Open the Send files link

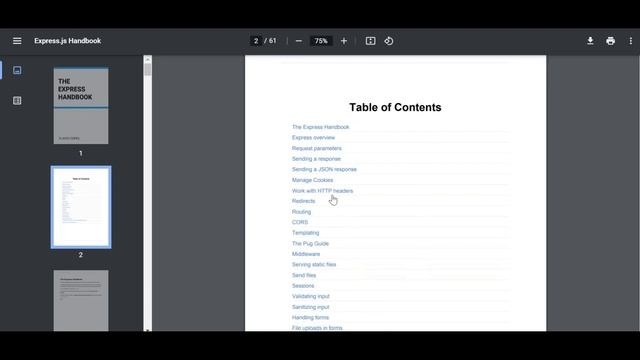(304, 275)
